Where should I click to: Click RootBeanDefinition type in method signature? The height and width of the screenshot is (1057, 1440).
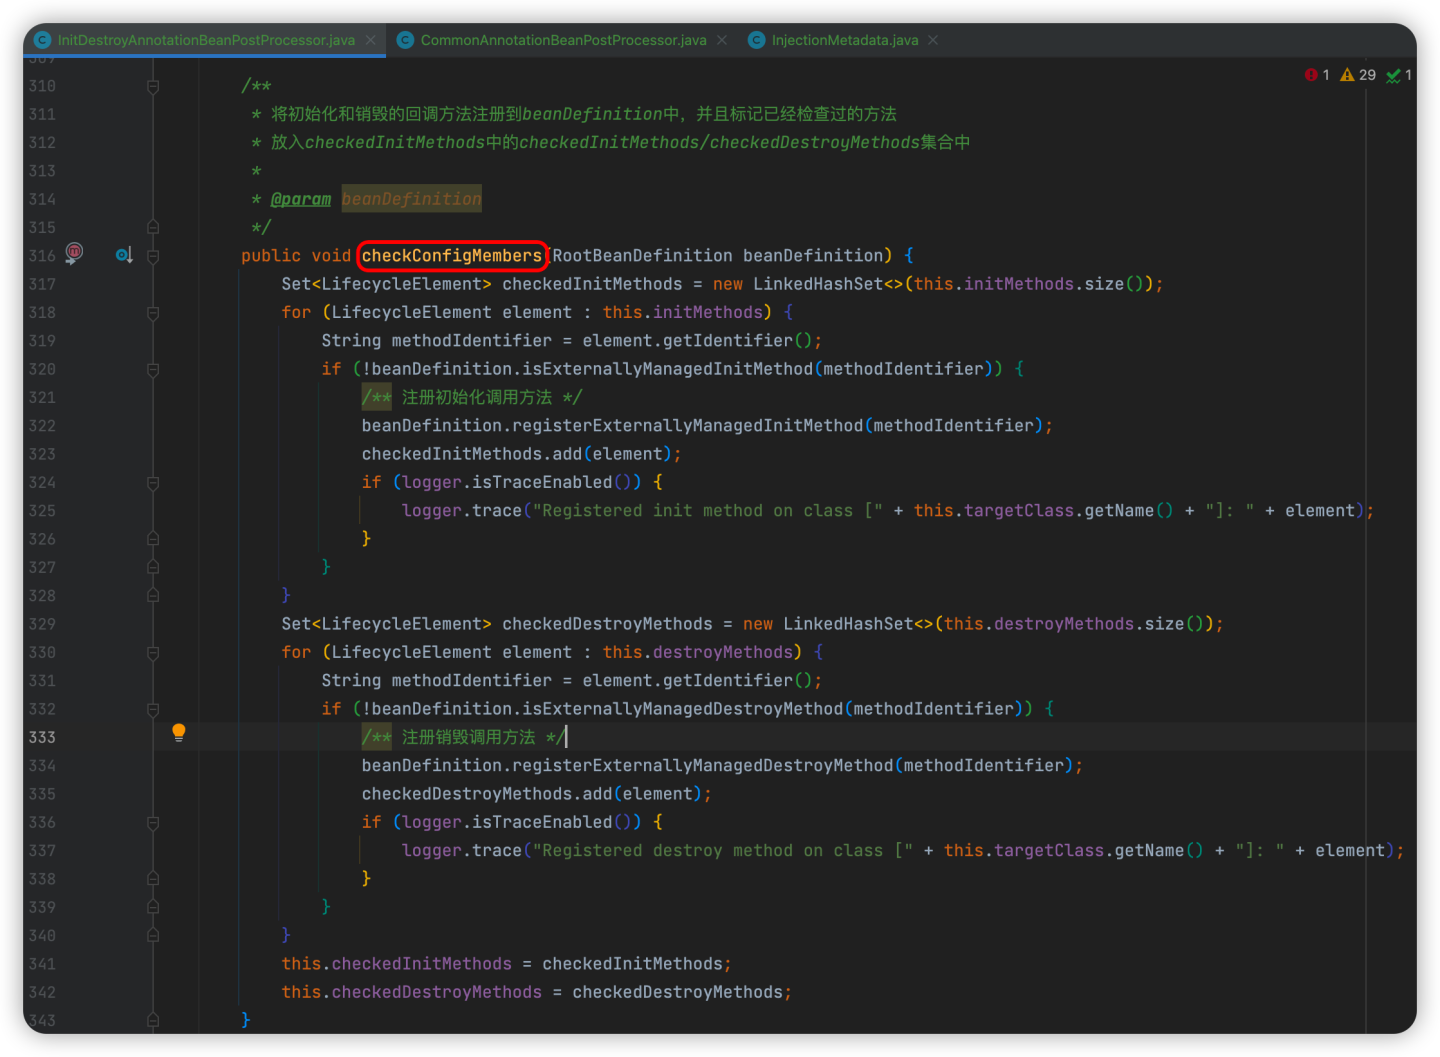click(x=642, y=256)
